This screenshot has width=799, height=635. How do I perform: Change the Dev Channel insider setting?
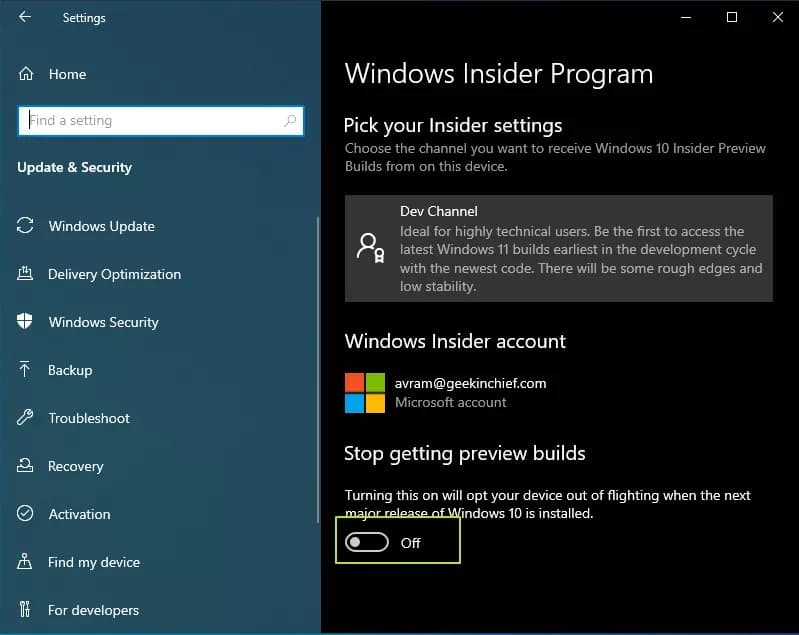click(558, 248)
